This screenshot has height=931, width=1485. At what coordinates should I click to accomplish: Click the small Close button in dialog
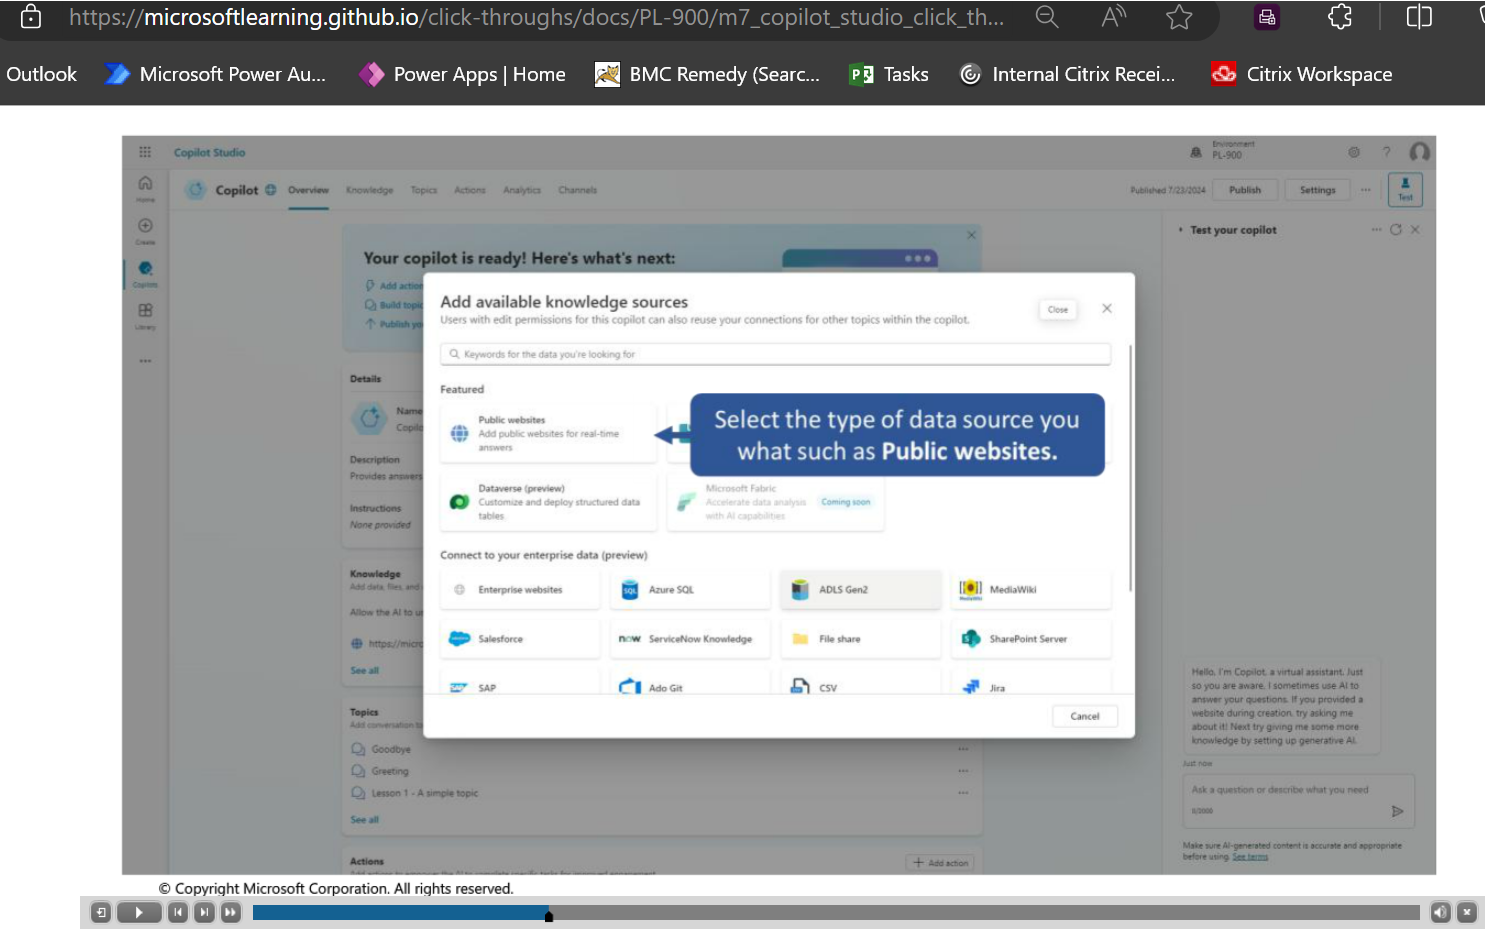pos(1058,309)
